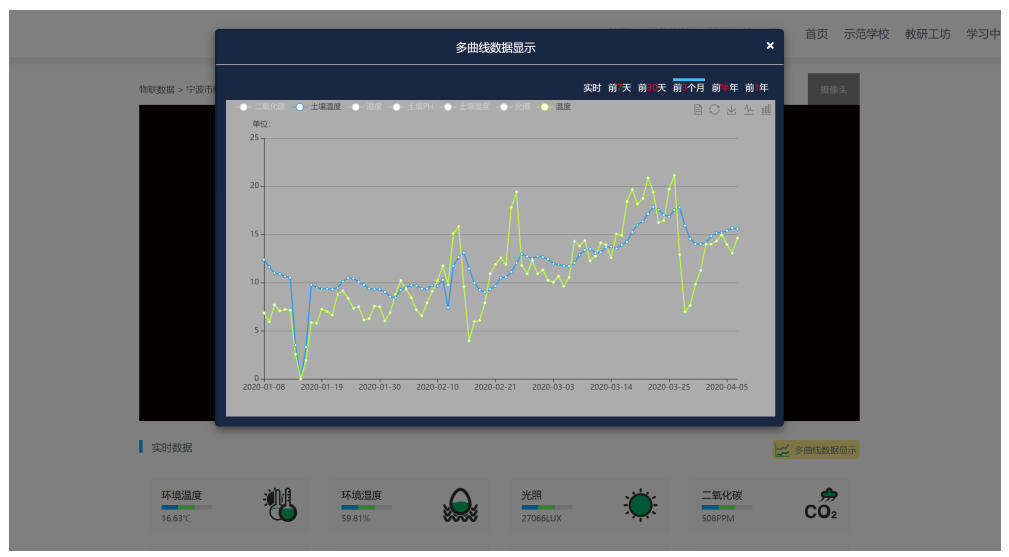This screenshot has width=1009, height=557.
Task: Toggle the 二氧化碳 legend series
Action: (x=261, y=106)
